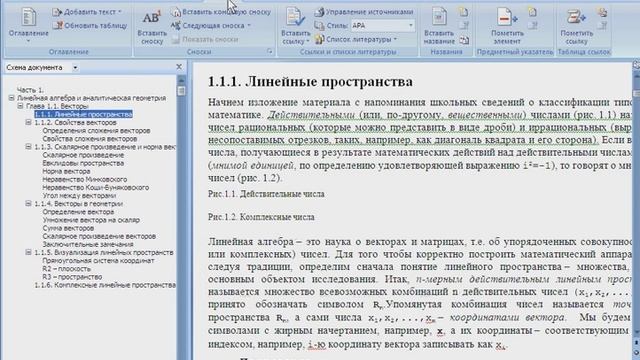Screen dimensions: 640x360
Task: Go to Определения сложения векторов
Action: [96, 131]
